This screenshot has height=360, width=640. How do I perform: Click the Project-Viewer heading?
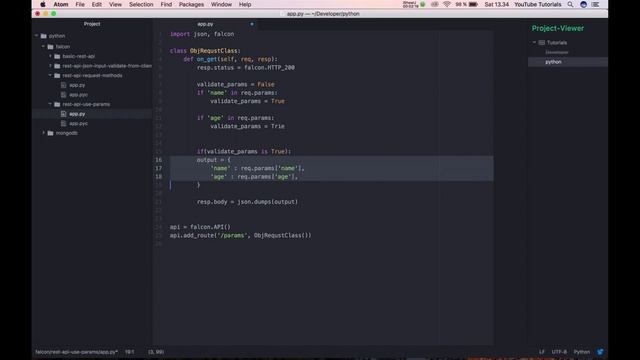click(558, 28)
